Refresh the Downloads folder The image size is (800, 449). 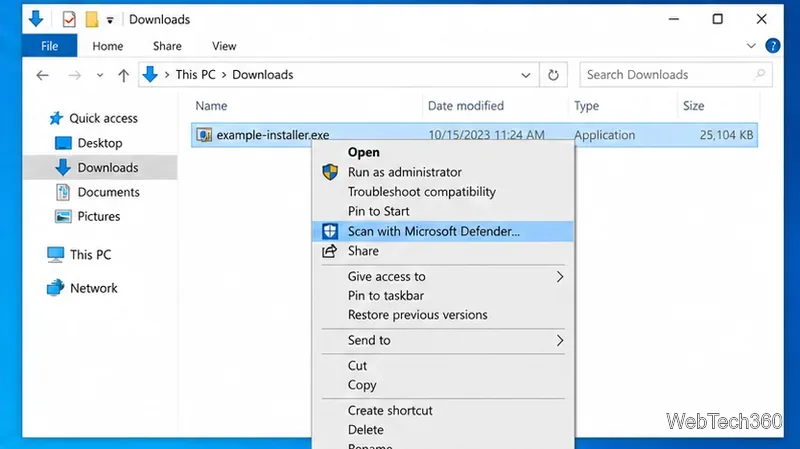[x=553, y=75]
